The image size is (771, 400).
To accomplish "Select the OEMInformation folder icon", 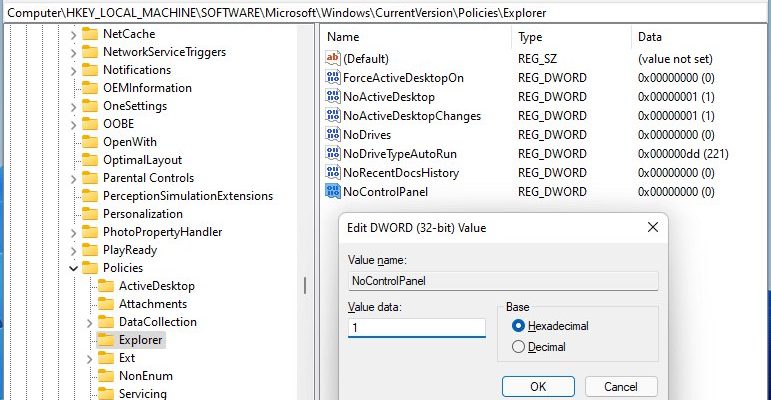I will pos(90,88).
